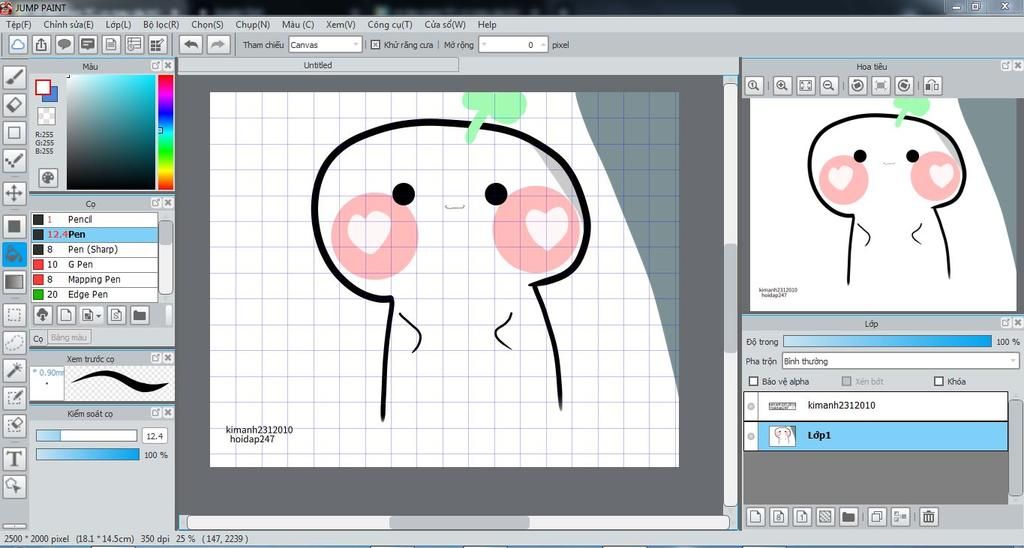Screen dimensions: 1024x548
Task: Open the Xem(V) menu
Action: 341,25
